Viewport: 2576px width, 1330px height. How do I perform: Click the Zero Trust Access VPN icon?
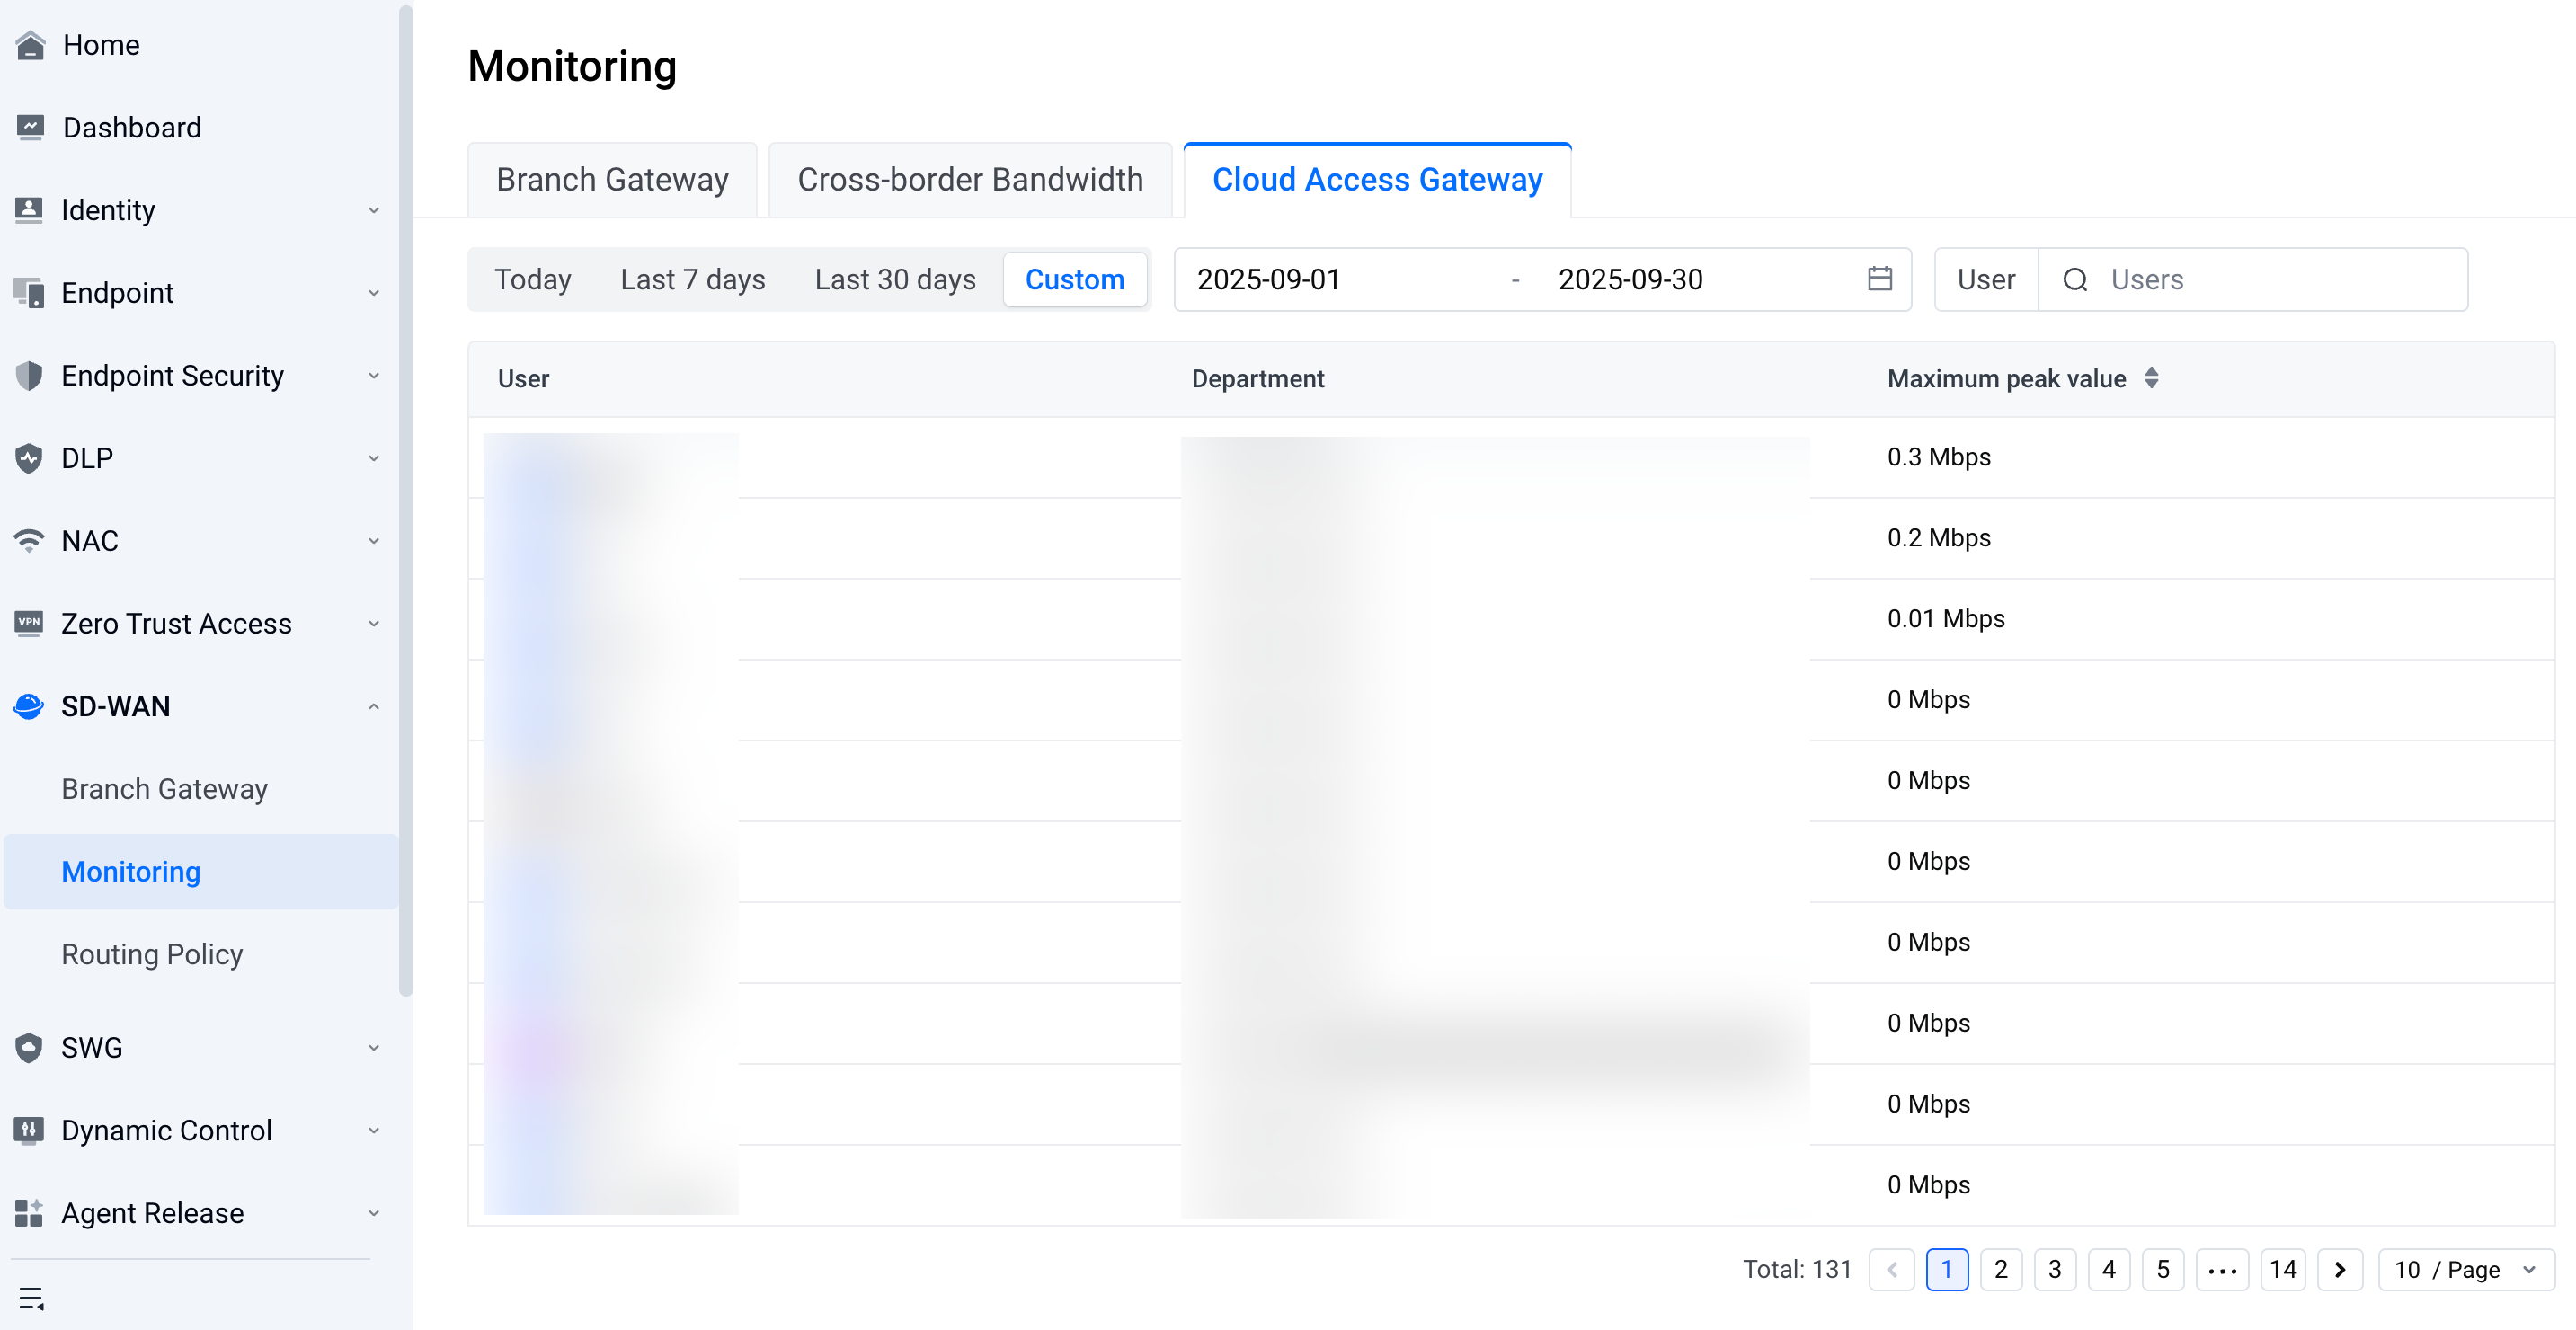coord(29,623)
